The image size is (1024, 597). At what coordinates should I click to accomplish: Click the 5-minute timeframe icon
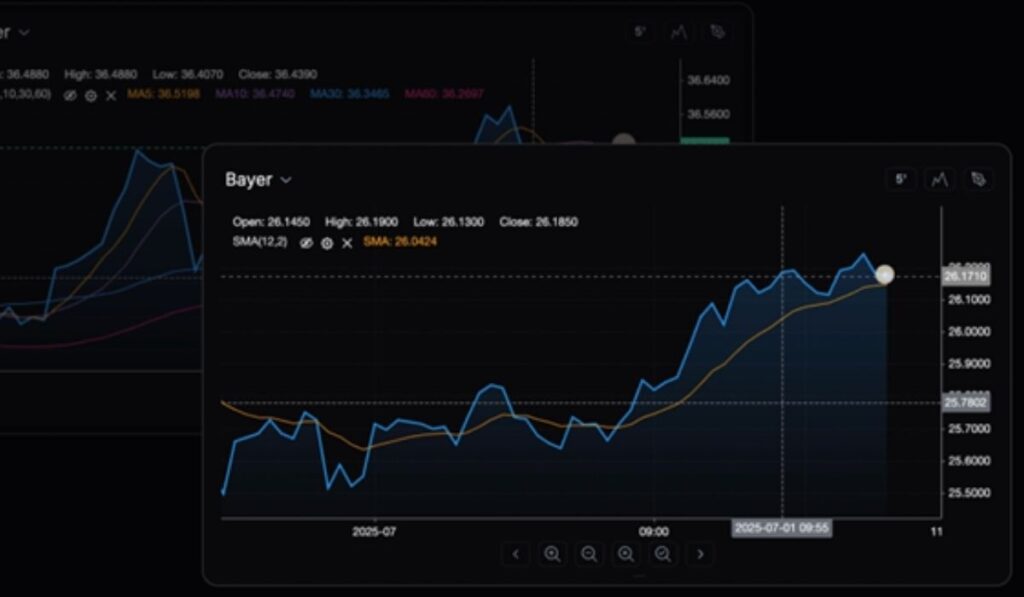point(902,180)
